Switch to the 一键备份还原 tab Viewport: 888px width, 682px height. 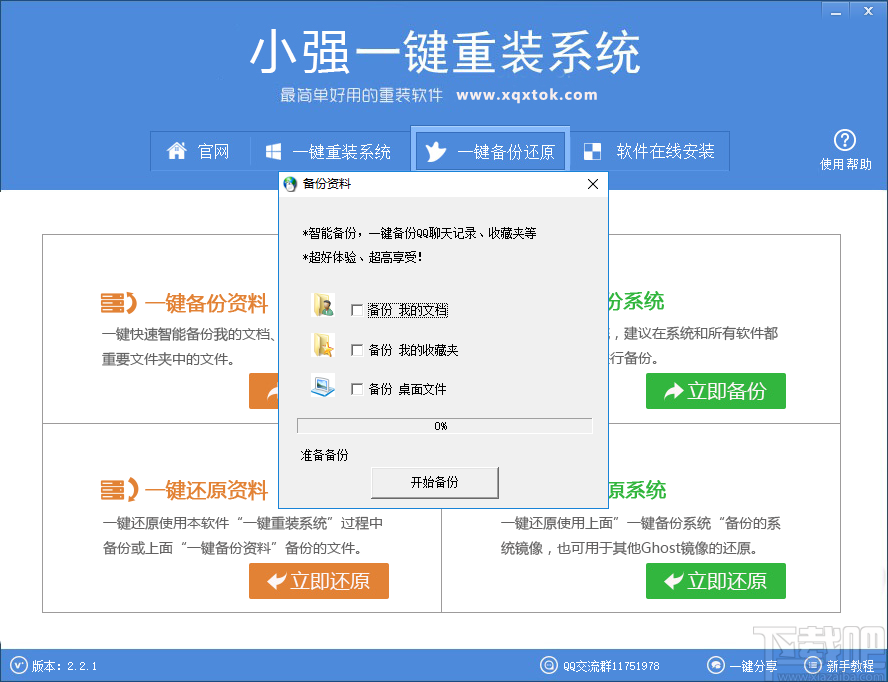[x=490, y=151]
